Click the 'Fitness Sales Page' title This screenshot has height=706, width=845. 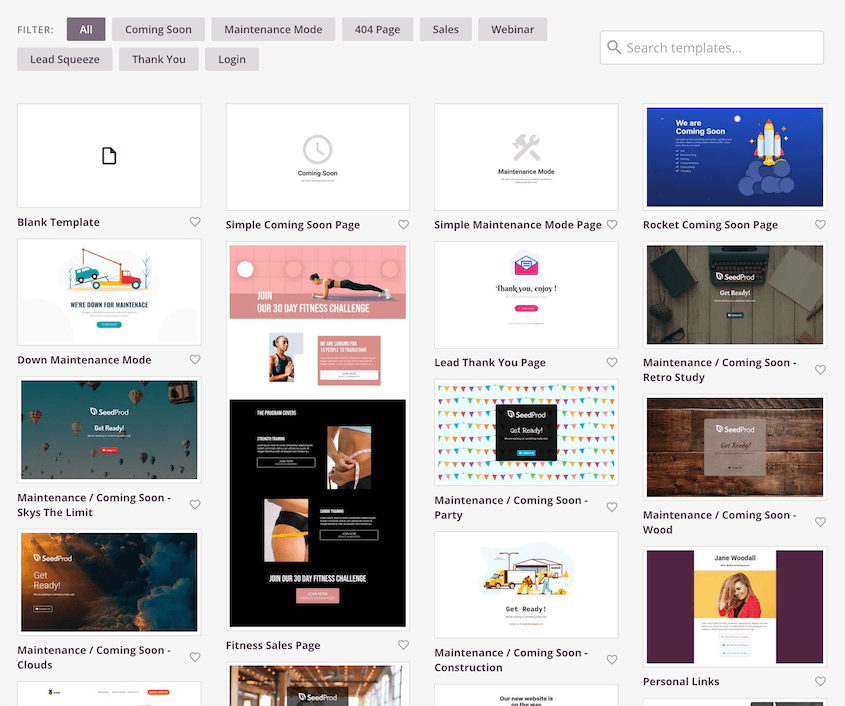273,645
